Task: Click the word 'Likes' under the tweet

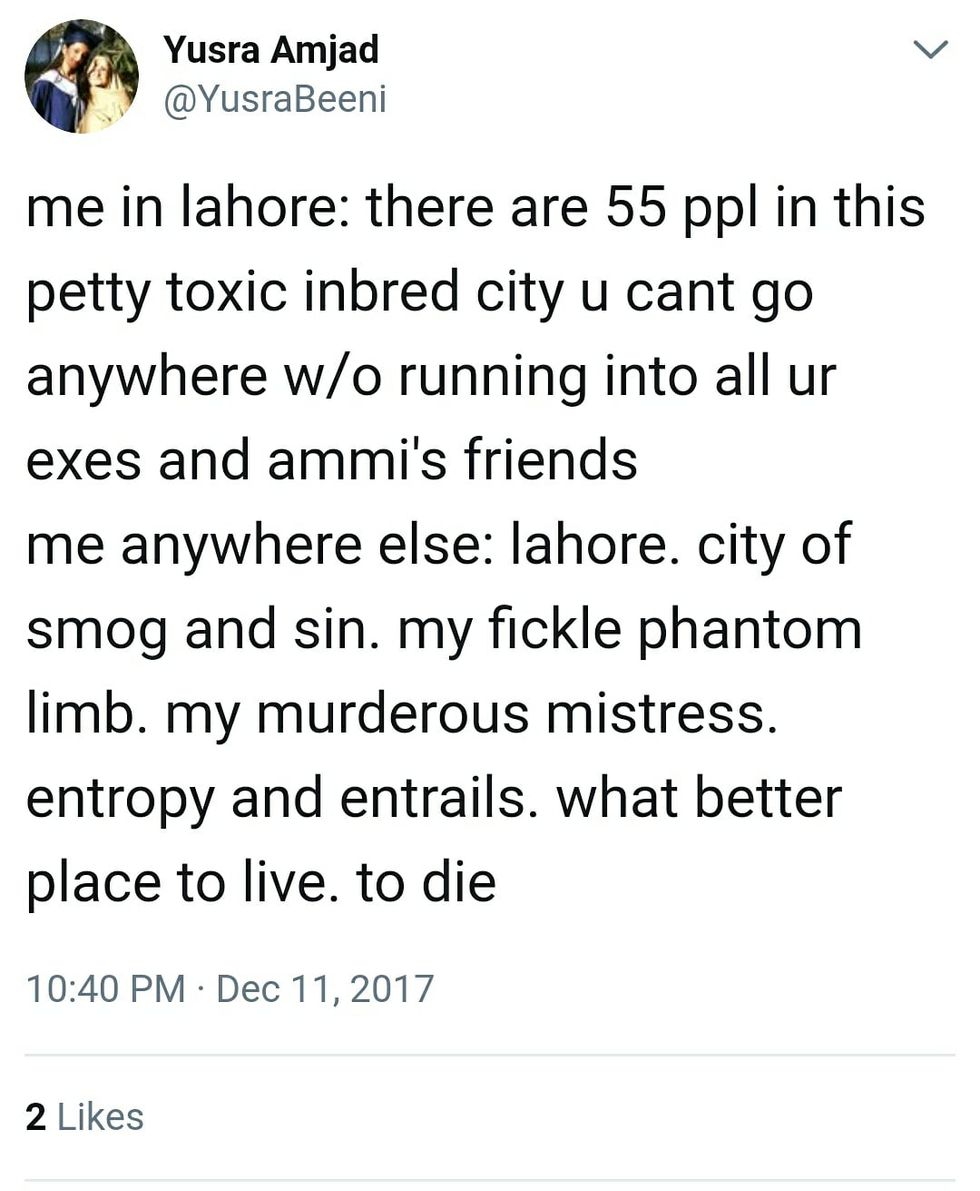Action: (100, 1117)
